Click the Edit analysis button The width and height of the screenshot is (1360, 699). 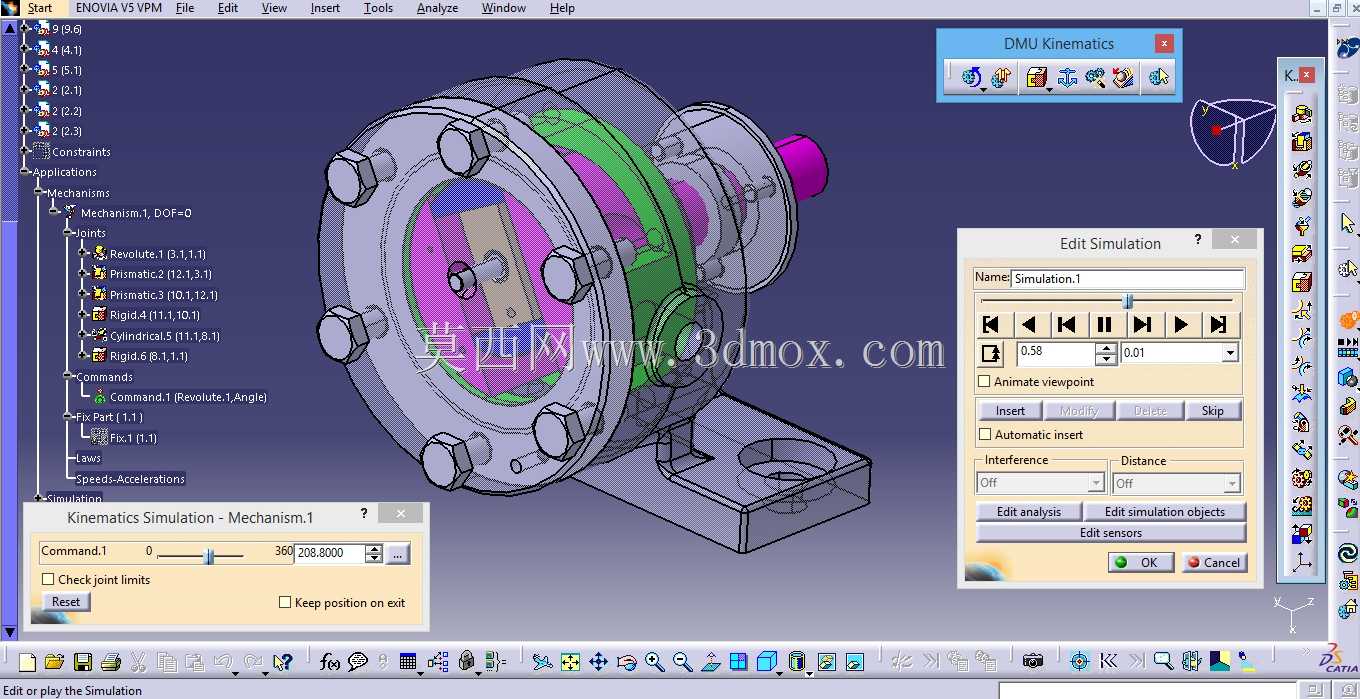pos(1029,512)
